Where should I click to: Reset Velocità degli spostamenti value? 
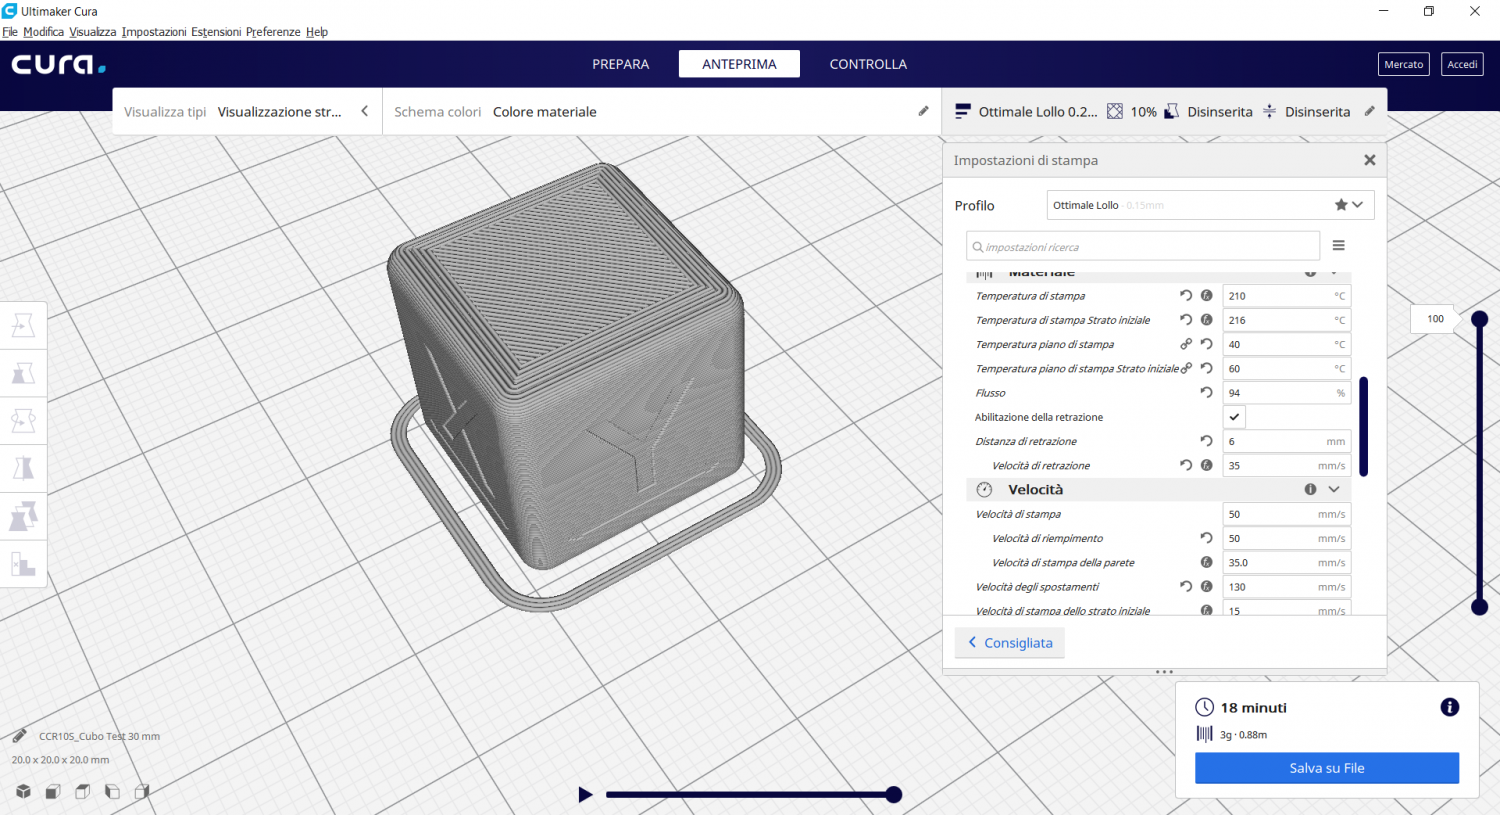[x=1186, y=587]
